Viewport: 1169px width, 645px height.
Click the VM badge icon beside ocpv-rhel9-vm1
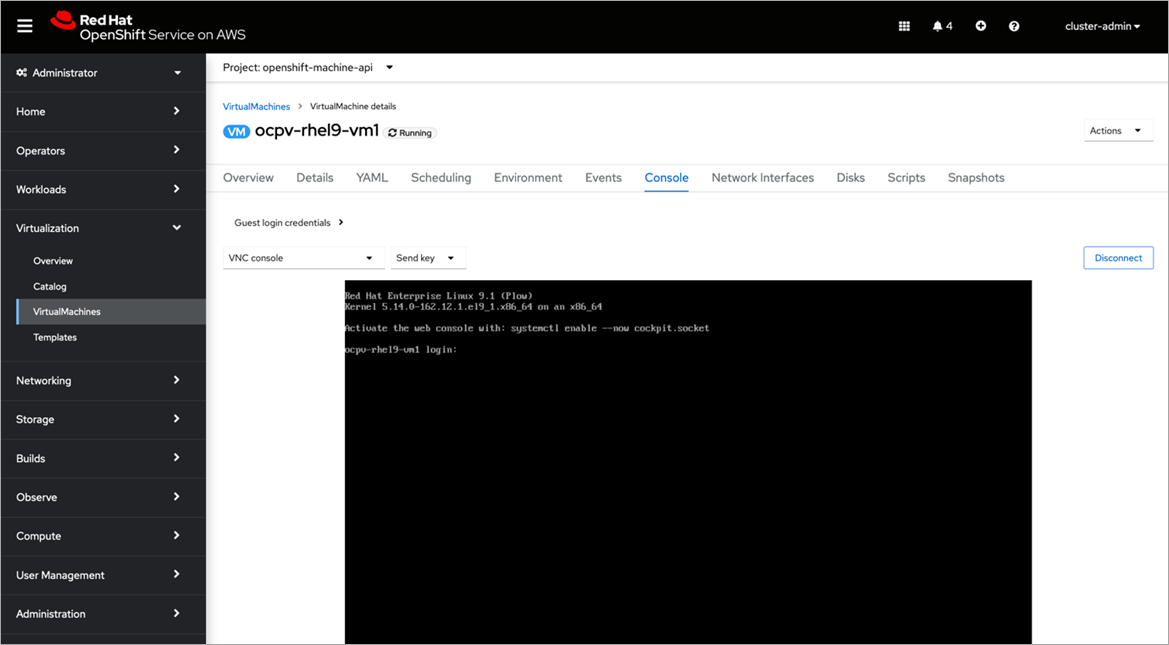click(236, 132)
